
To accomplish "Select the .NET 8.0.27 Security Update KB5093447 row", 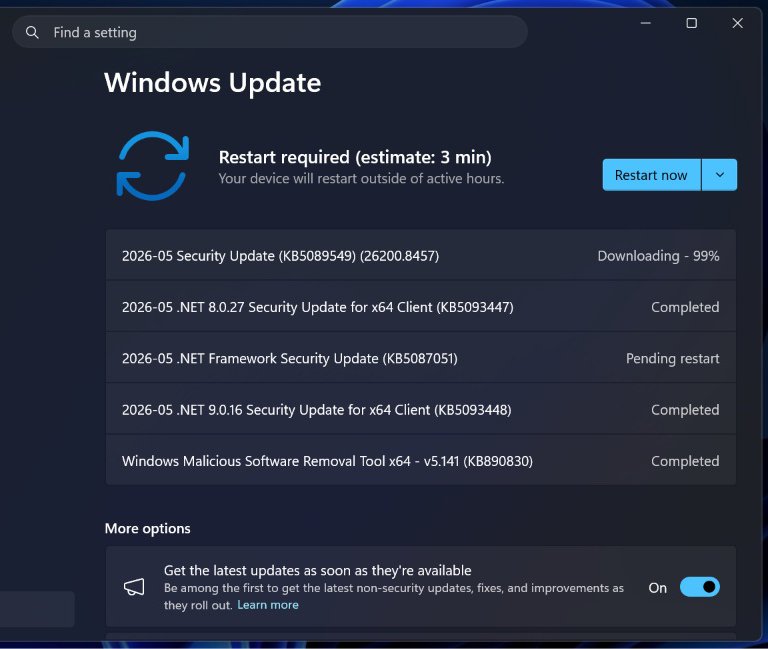I will 421,307.
